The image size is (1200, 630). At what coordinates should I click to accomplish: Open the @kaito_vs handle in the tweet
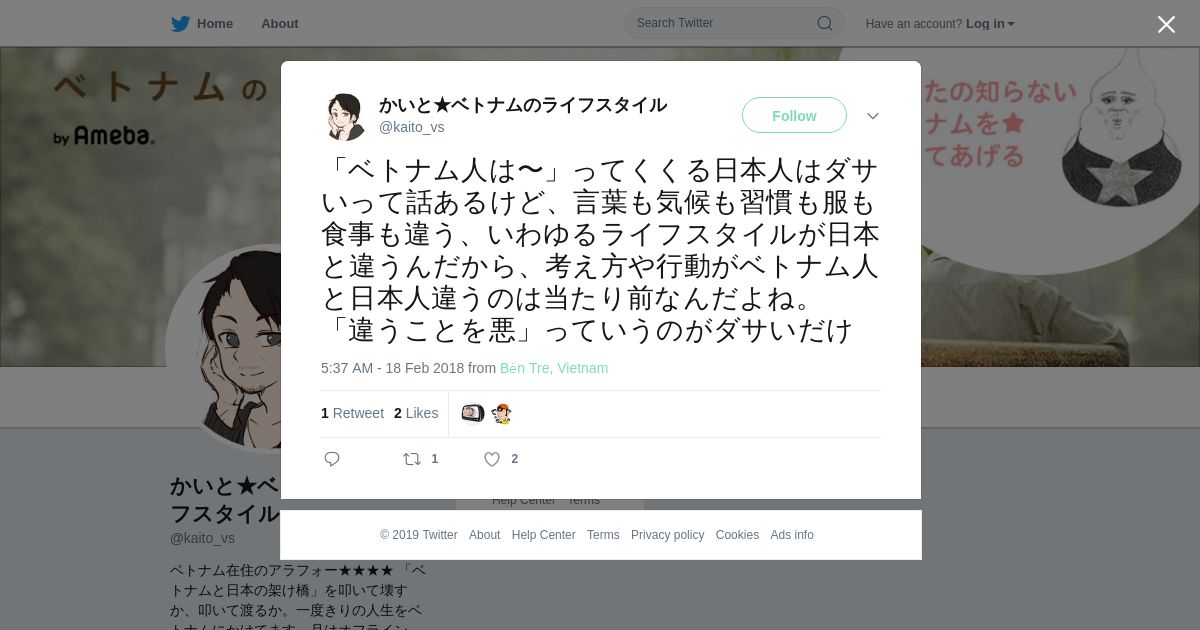[x=411, y=127]
